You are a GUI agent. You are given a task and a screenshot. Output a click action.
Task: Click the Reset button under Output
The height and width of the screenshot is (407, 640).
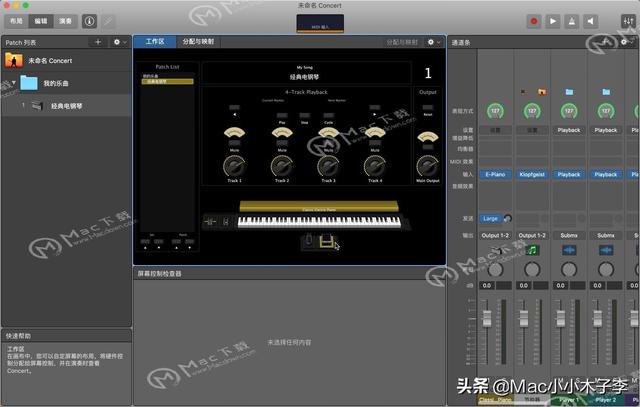click(428, 108)
